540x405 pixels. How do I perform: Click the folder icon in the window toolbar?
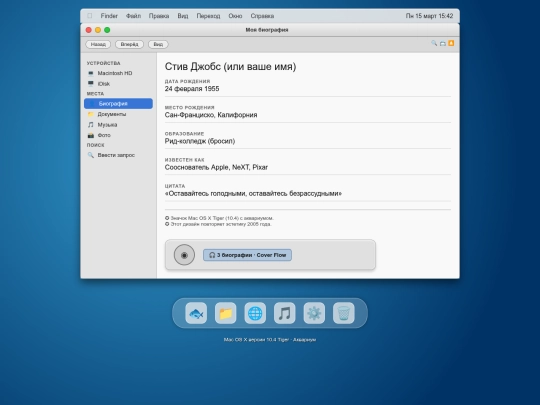tap(443, 43)
